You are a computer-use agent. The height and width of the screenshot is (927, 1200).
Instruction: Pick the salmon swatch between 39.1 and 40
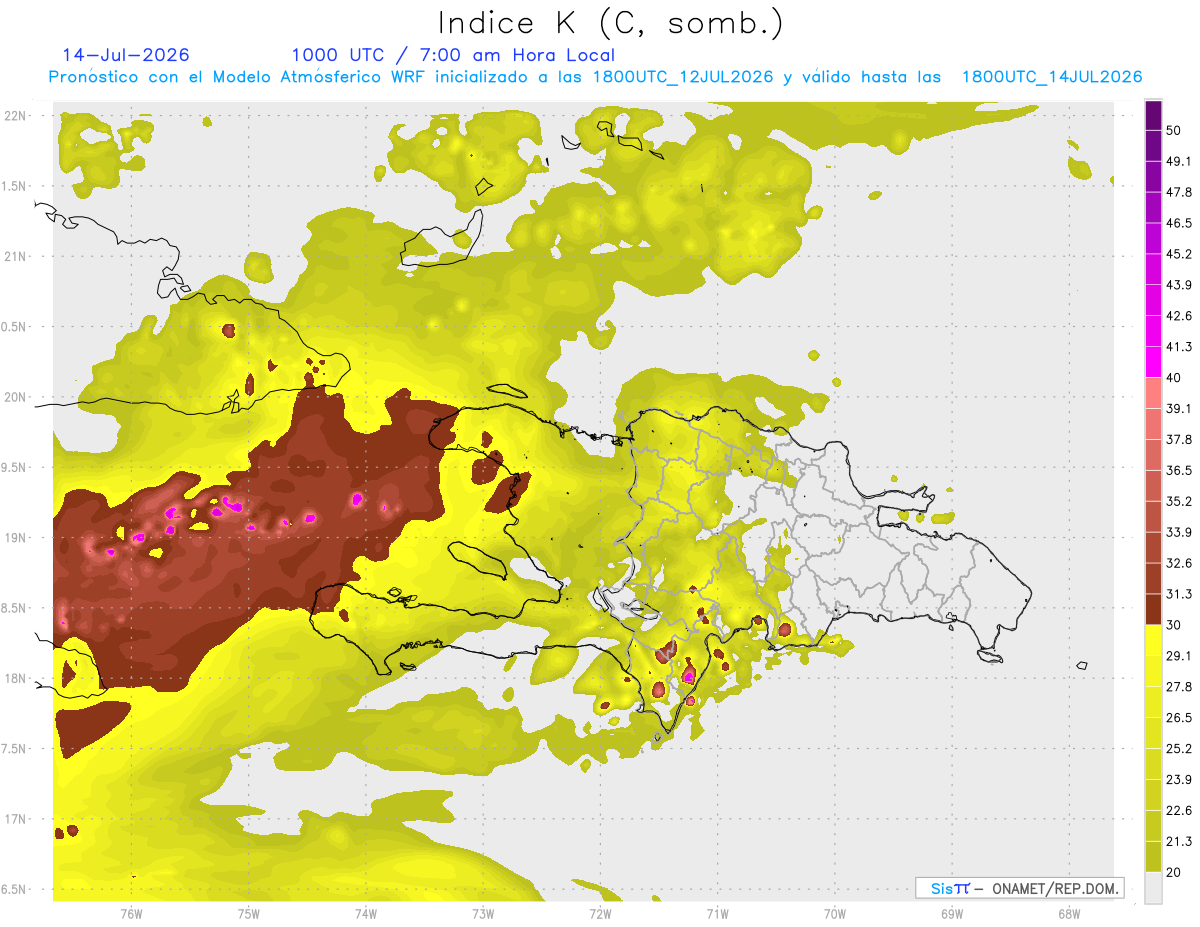pyautogui.click(x=1153, y=393)
